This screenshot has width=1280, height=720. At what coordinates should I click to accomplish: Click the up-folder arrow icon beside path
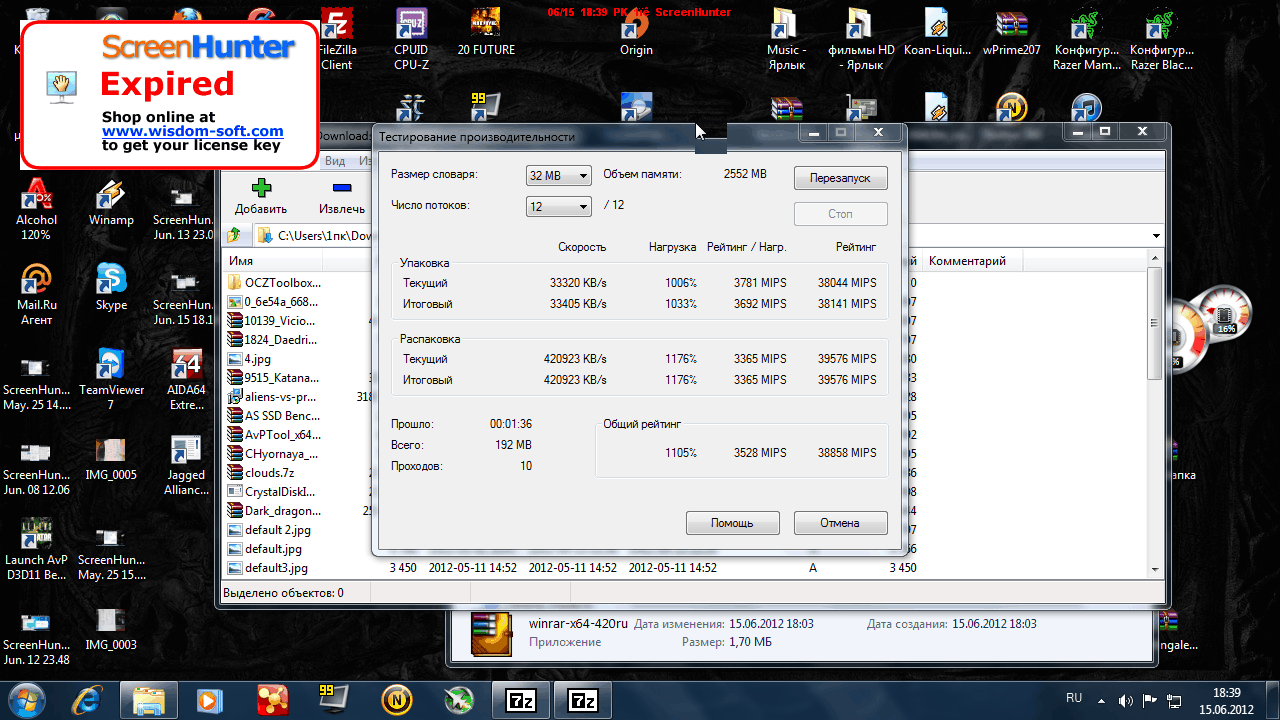click(234, 236)
